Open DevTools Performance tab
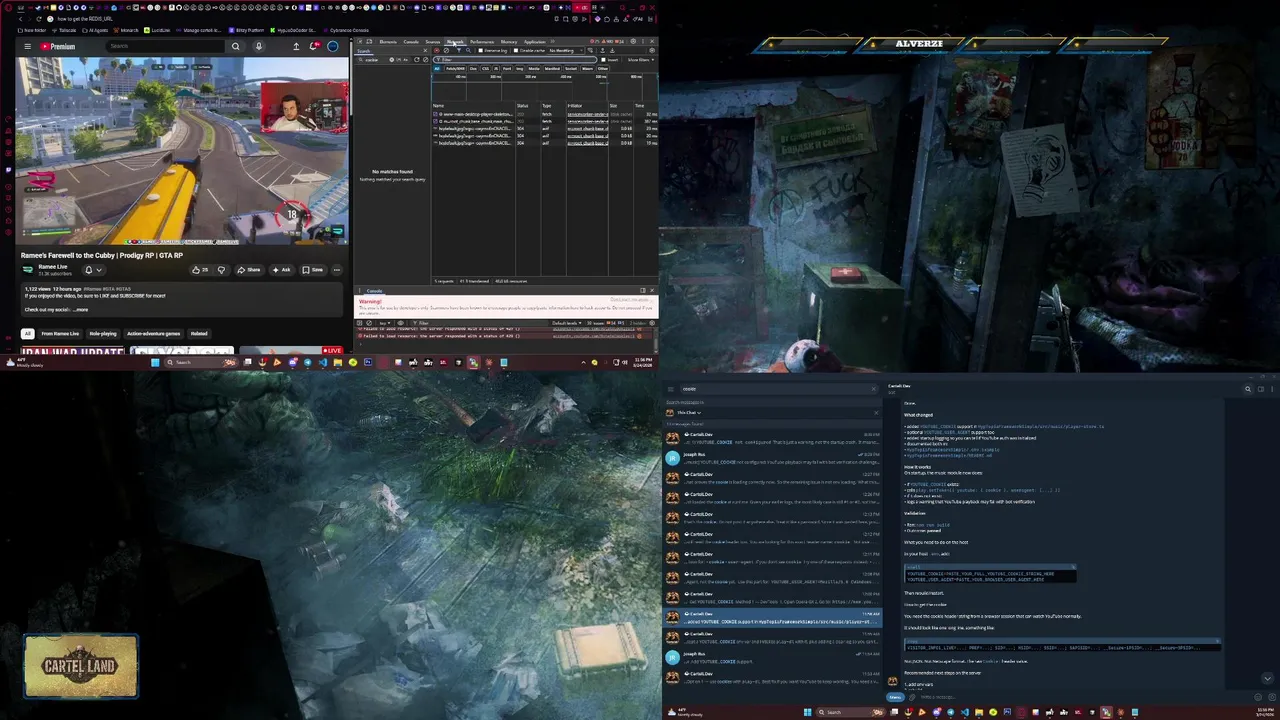The height and width of the screenshot is (720, 1280). pyautogui.click(x=482, y=42)
